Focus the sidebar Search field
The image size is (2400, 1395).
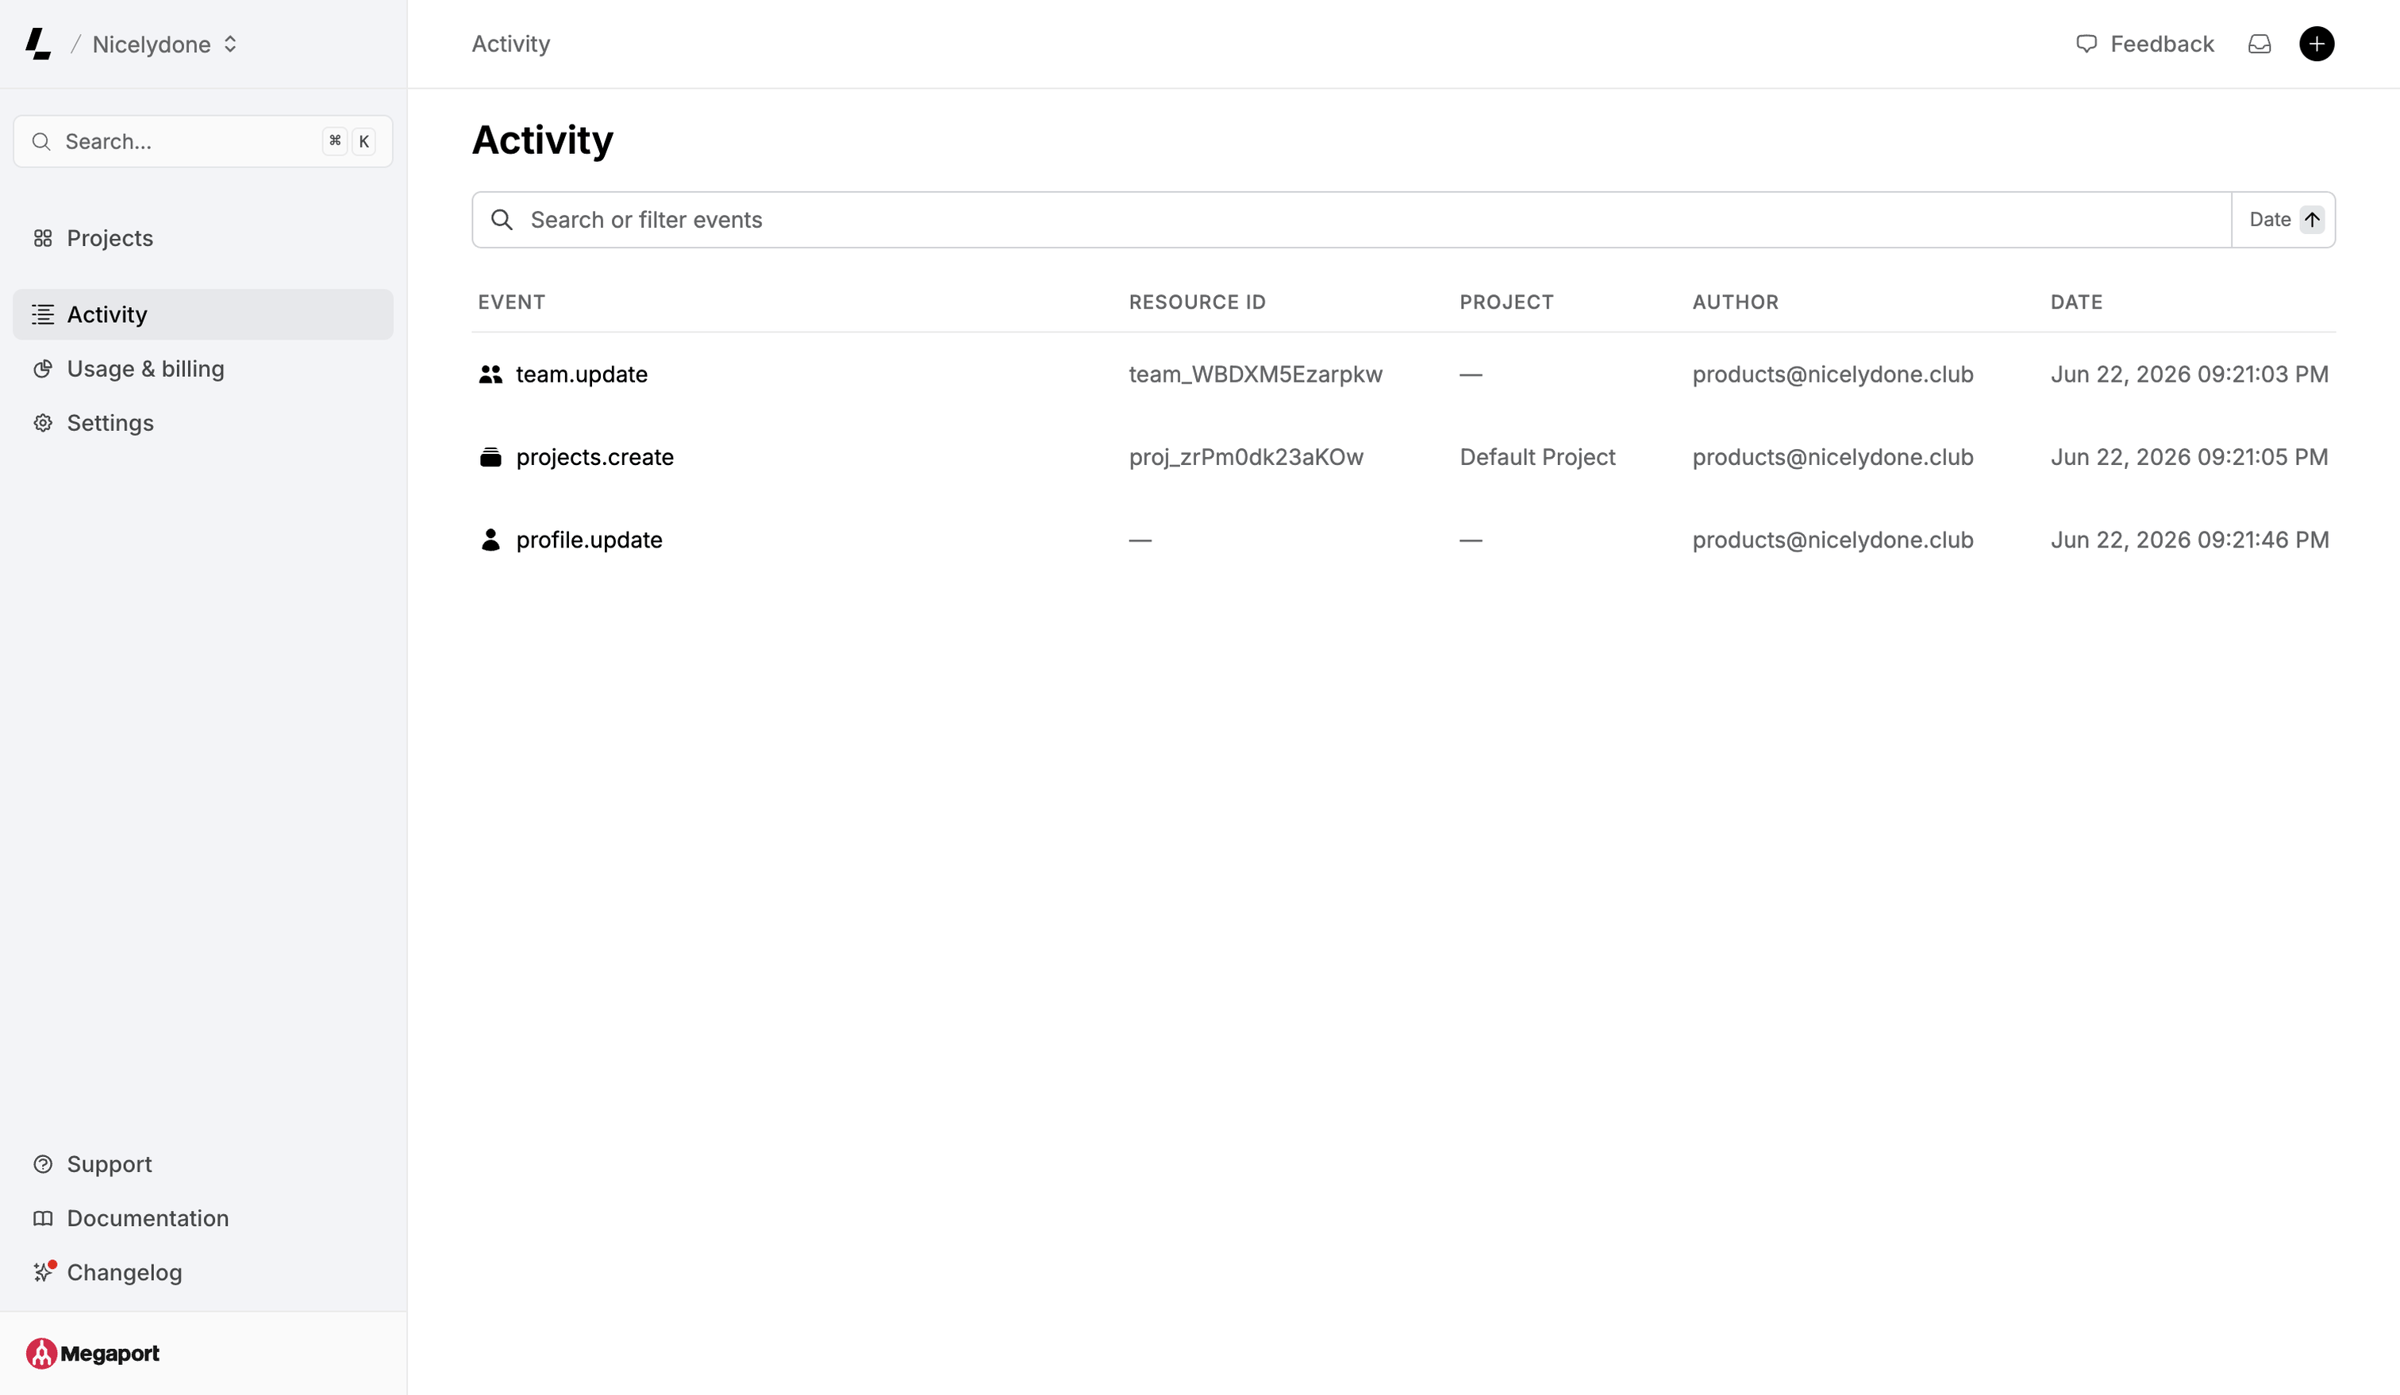pyautogui.click(x=203, y=141)
